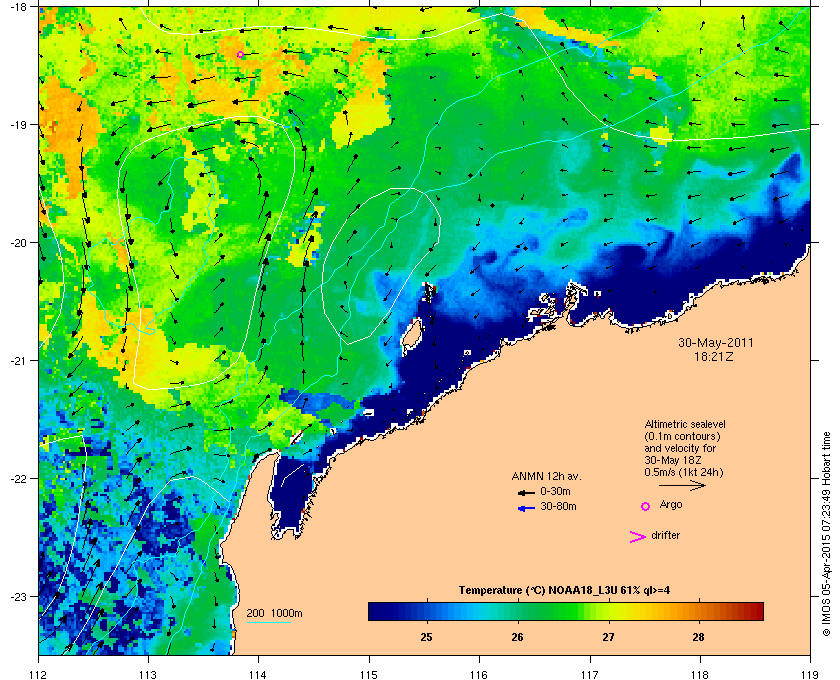Click the blue 30-80m legend arrow
The width and height of the screenshot is (840, 680).
tap(526, 508)
